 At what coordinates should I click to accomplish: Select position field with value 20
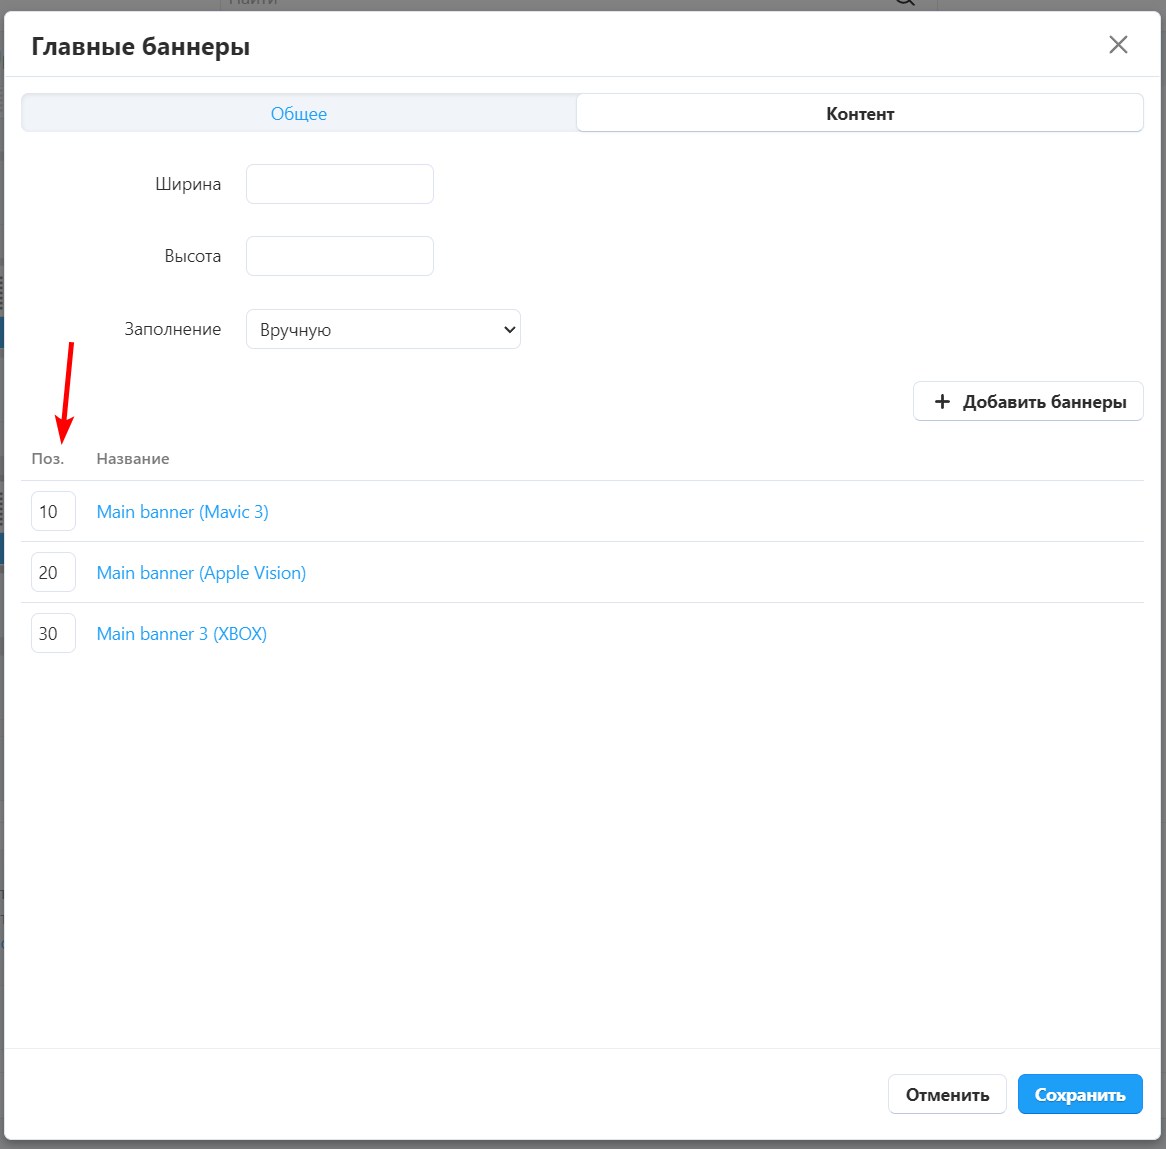[x=53, y=573]
